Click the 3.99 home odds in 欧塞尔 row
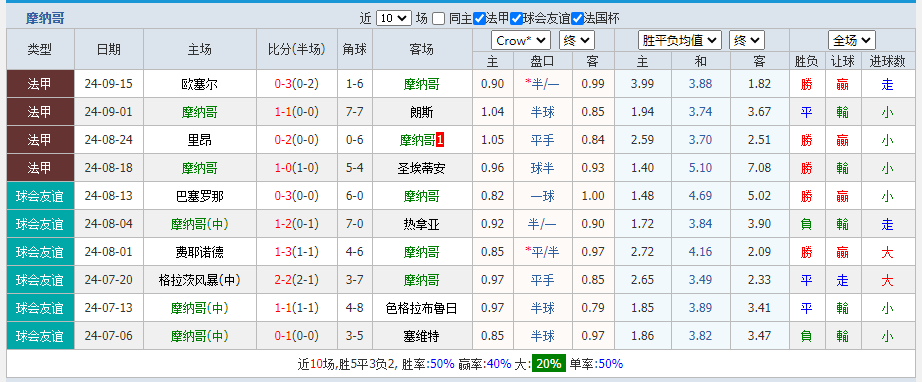The image size is (922, 382). click(642, 84)
